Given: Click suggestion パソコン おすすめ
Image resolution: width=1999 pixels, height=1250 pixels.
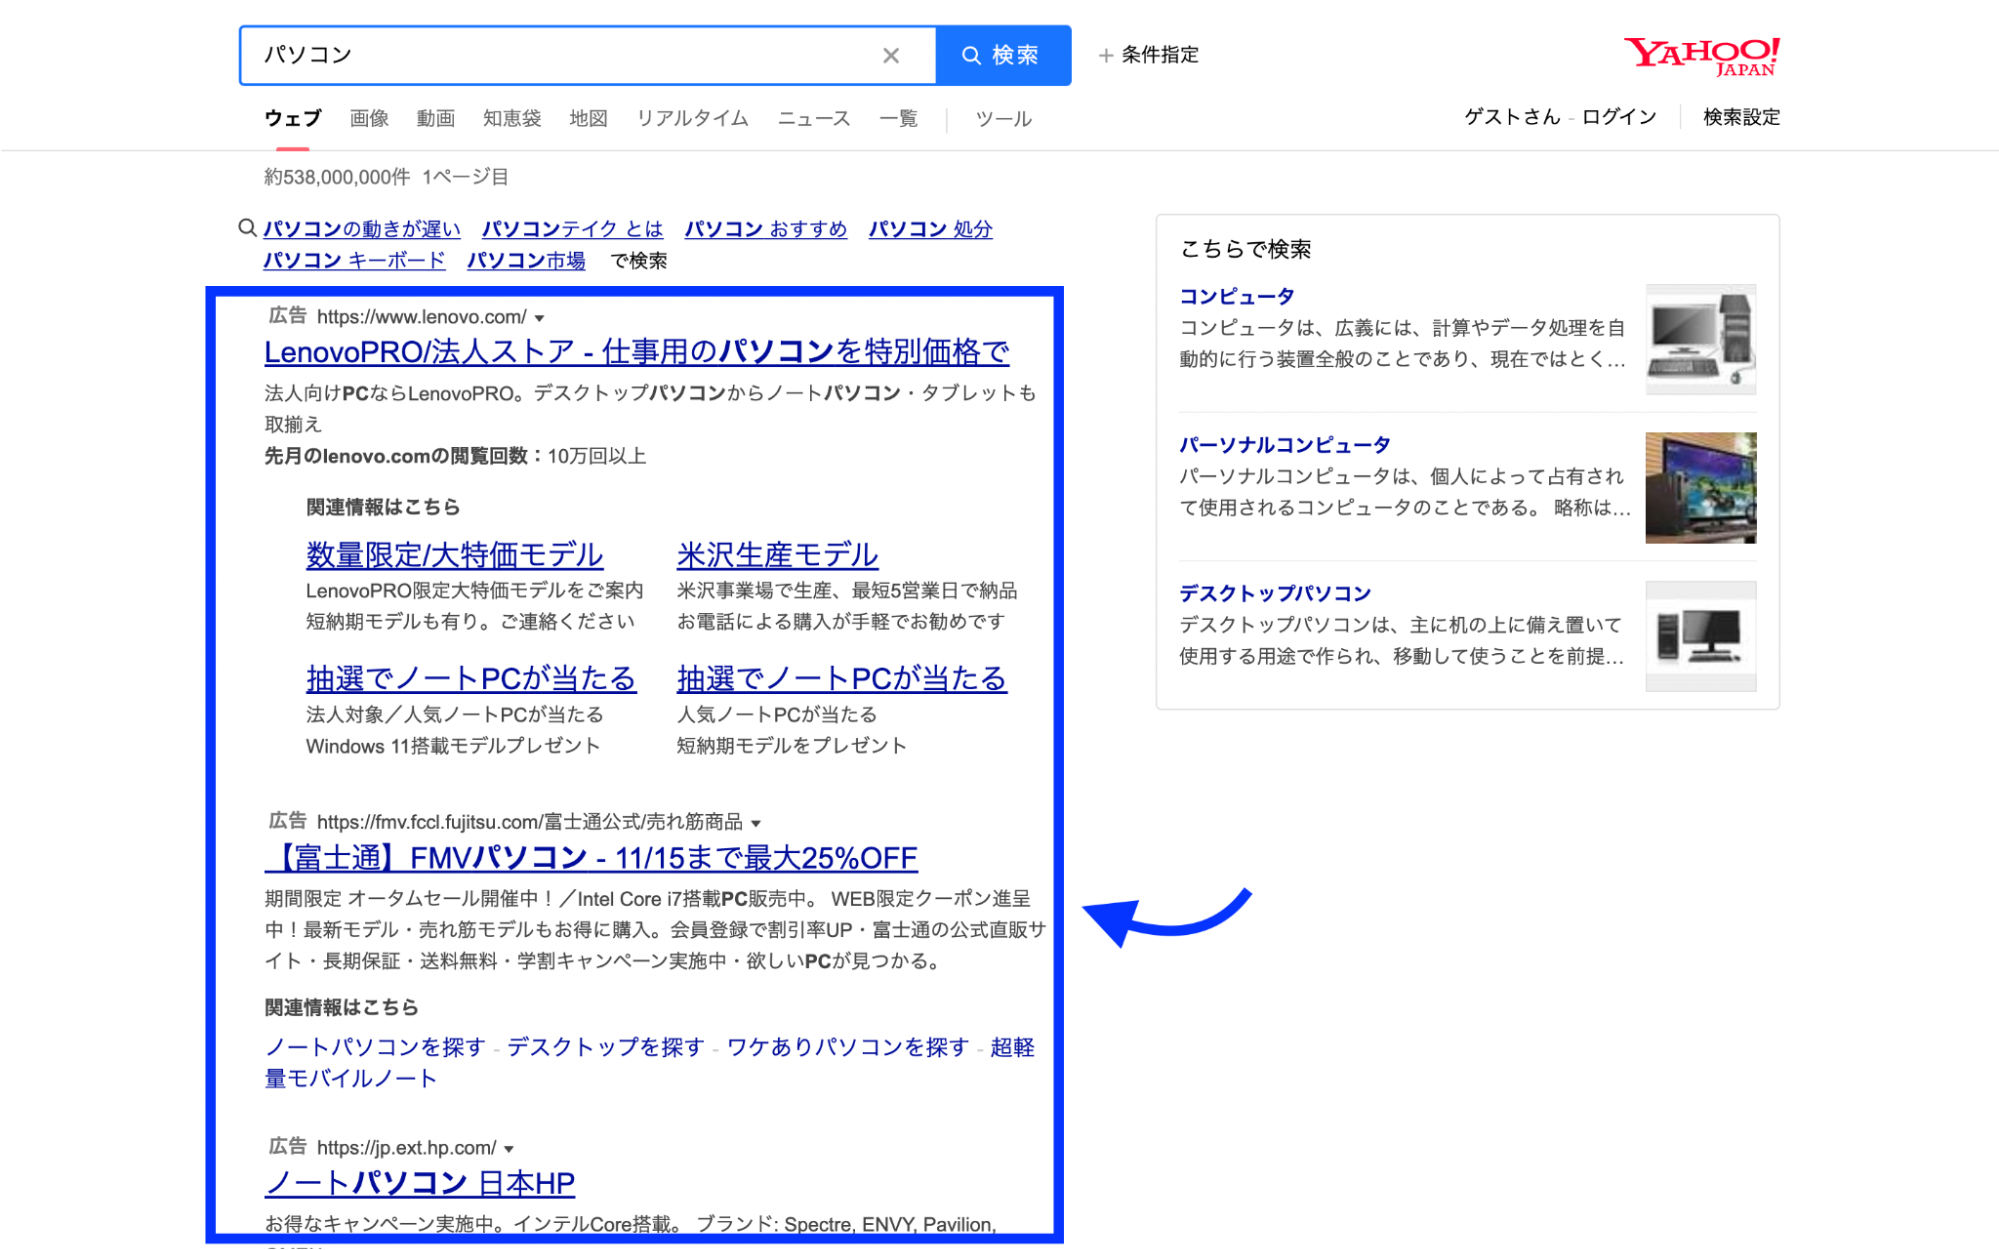Looking at the screenshot, I should [765, 229].
